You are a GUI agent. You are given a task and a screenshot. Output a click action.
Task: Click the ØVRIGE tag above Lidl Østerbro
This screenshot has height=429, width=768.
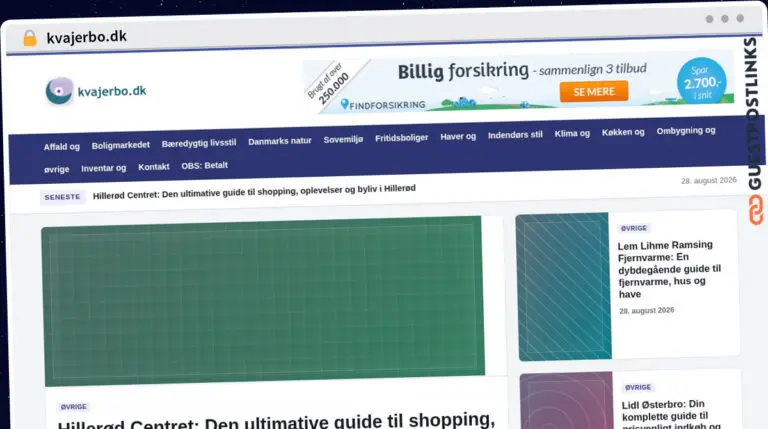[x=638, y=387]
